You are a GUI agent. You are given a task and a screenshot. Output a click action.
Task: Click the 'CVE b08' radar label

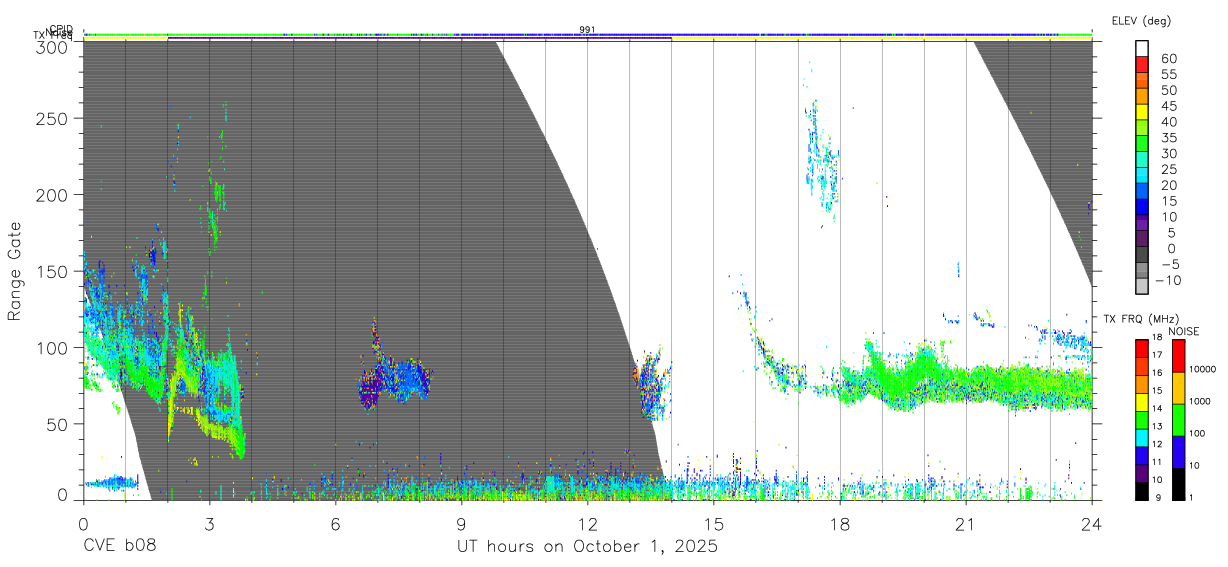(x=119, y=547)
